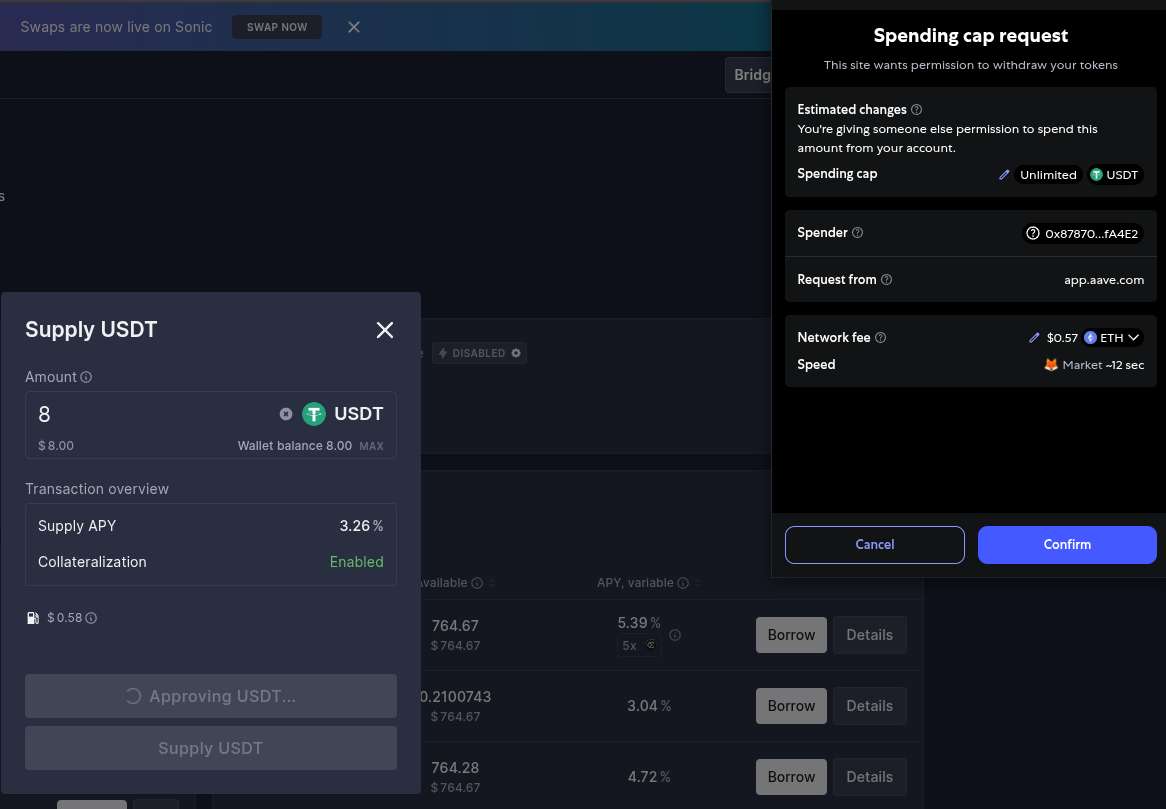Edit spending cap with pencil icon
1166x809 pixels.
1004,175
